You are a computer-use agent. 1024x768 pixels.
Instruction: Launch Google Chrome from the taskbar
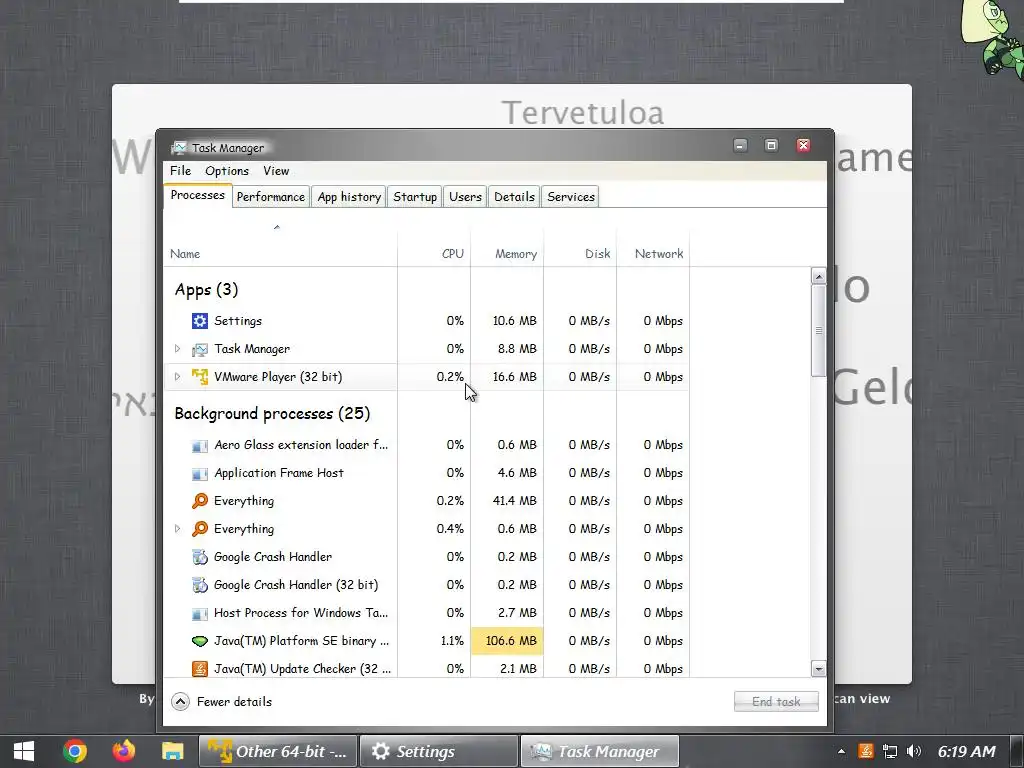pyautogui.click(x=74, y=751)
